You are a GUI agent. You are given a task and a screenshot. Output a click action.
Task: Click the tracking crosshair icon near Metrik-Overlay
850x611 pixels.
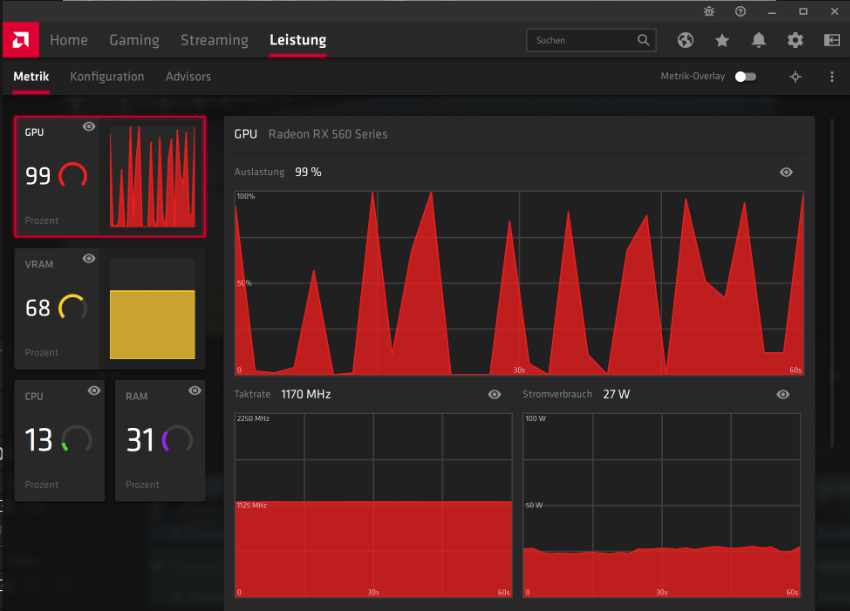pos(795,77)
